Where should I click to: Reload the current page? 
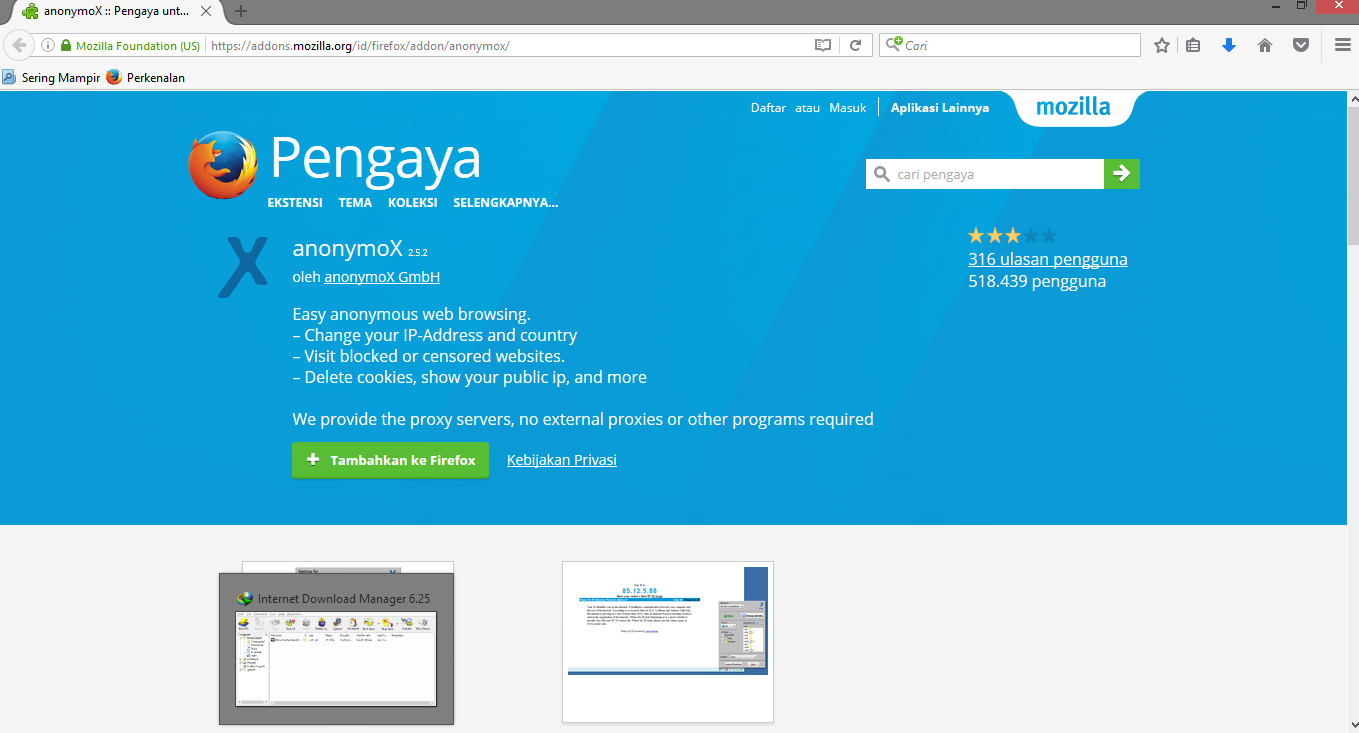[x=855, y=45]
